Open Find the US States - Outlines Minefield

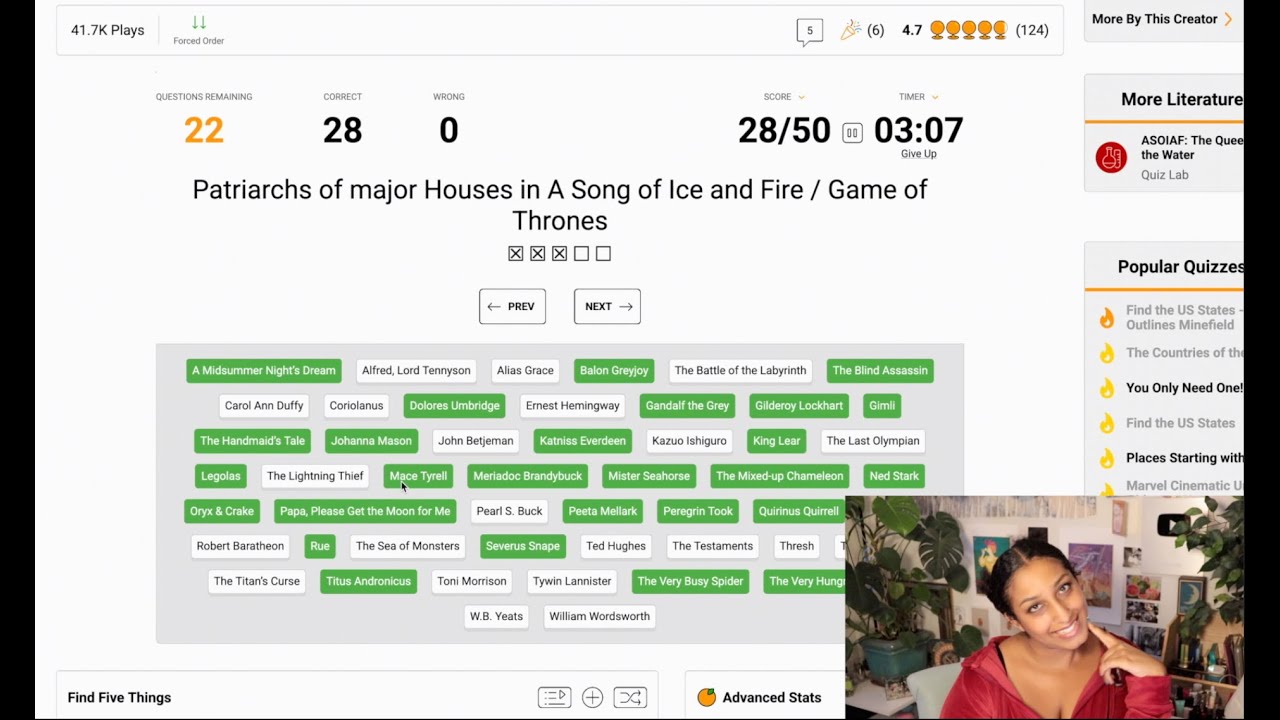[1184, 317]
